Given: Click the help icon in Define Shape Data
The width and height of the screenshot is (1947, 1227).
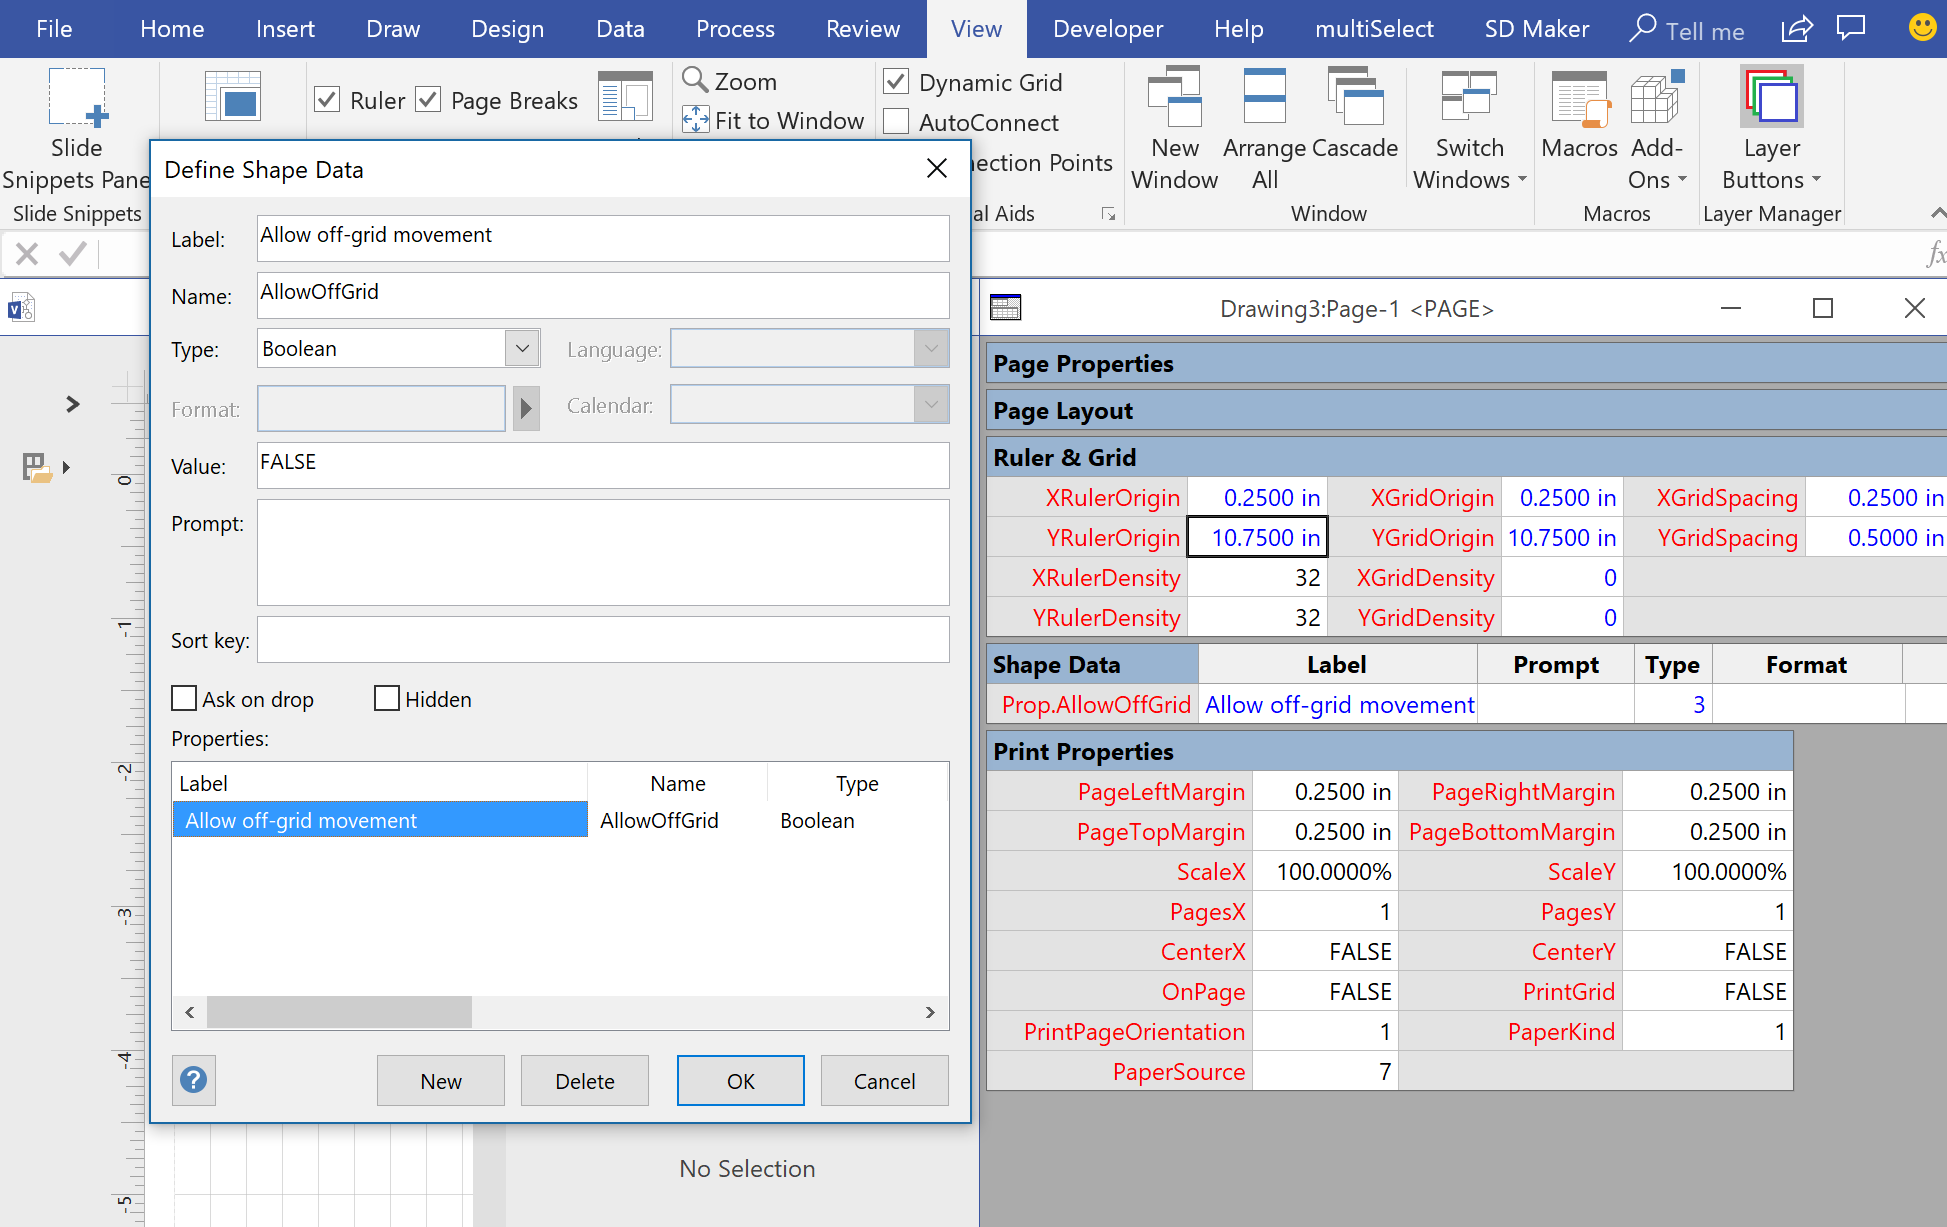Looking at the screenshot, I should (193, 1080).
